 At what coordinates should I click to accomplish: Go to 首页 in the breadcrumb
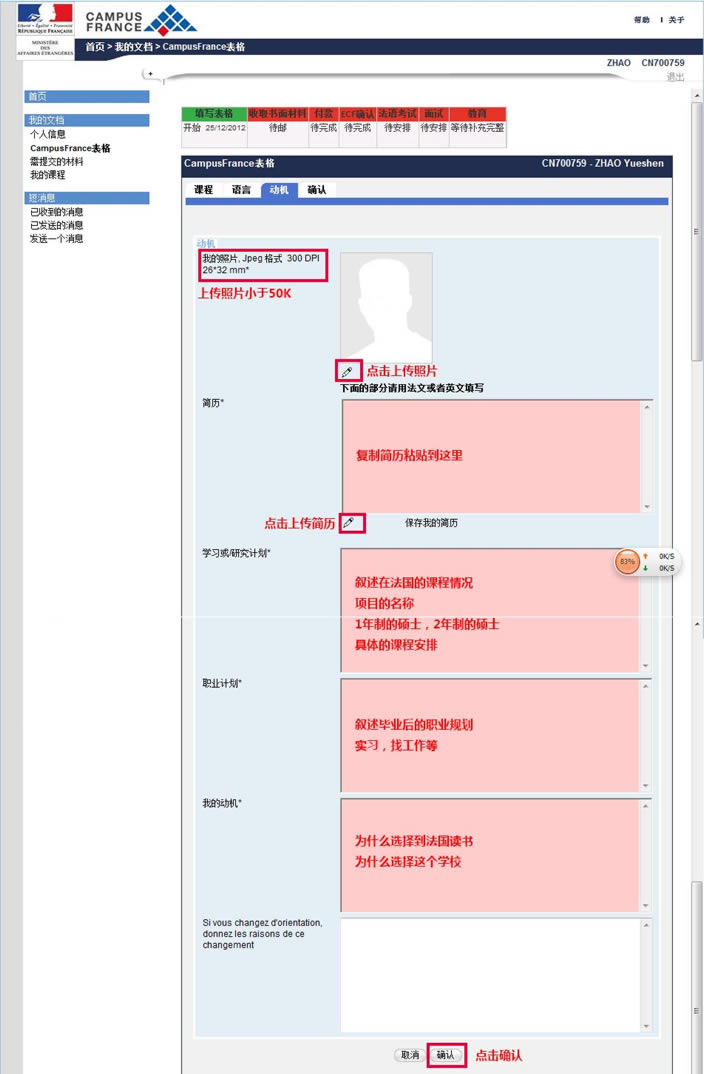click(95, 47)
